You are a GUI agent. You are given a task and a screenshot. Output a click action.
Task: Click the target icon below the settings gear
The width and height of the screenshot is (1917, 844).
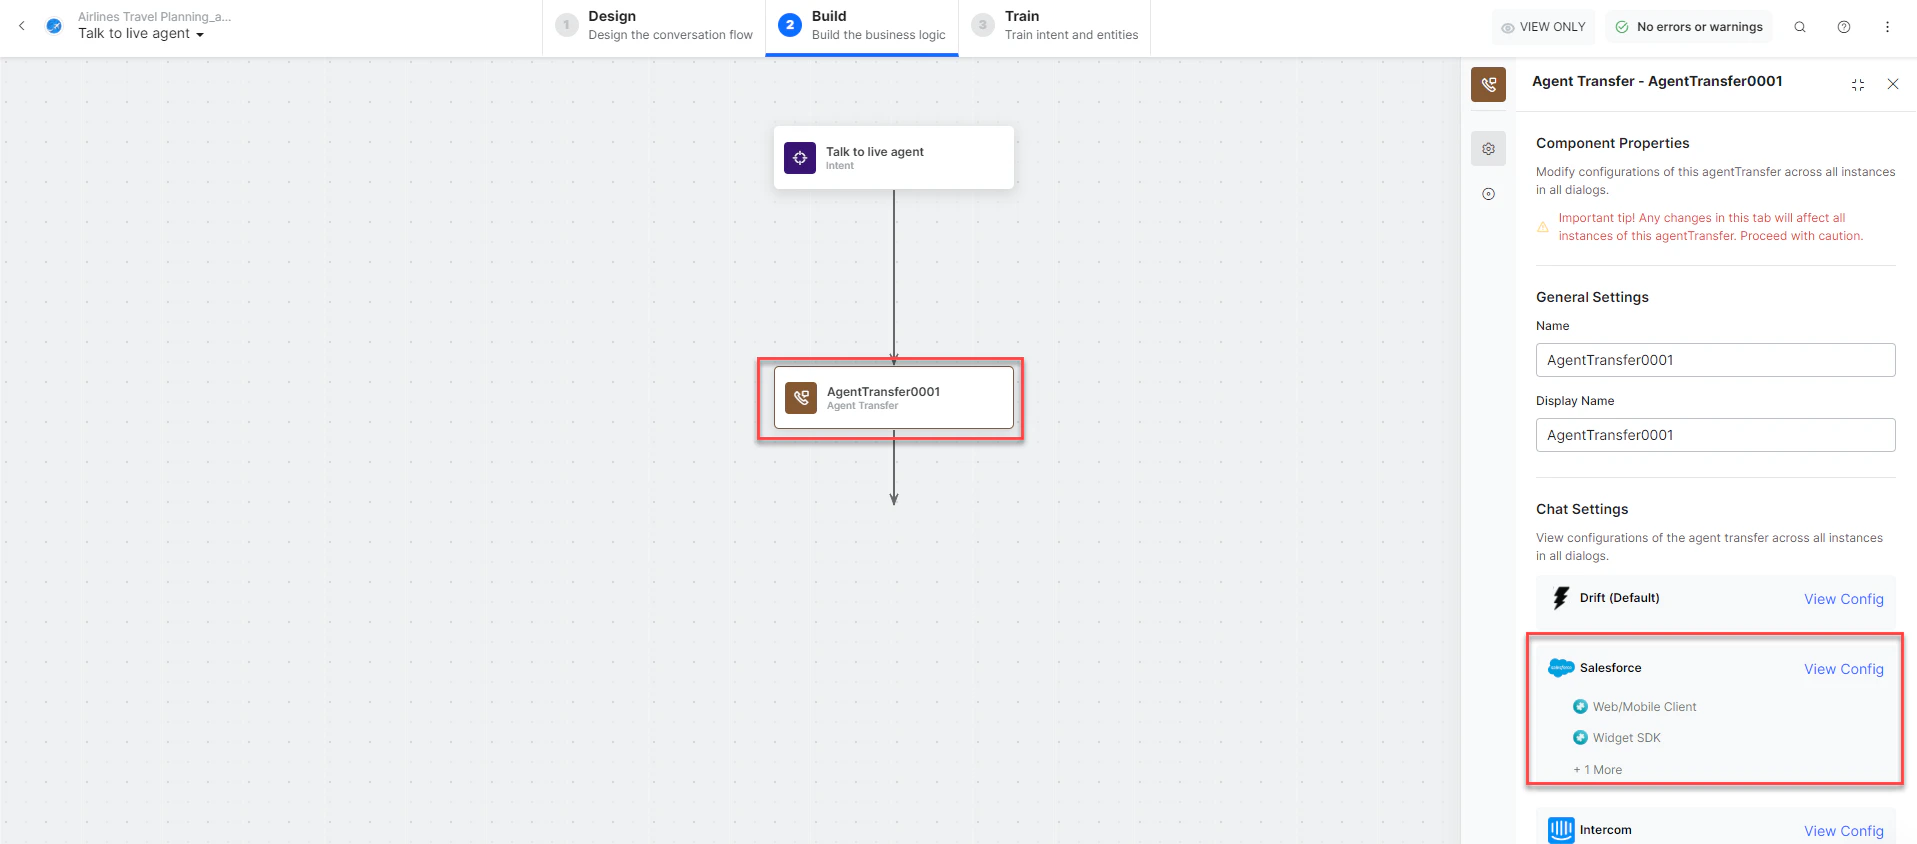(1488, 193)
